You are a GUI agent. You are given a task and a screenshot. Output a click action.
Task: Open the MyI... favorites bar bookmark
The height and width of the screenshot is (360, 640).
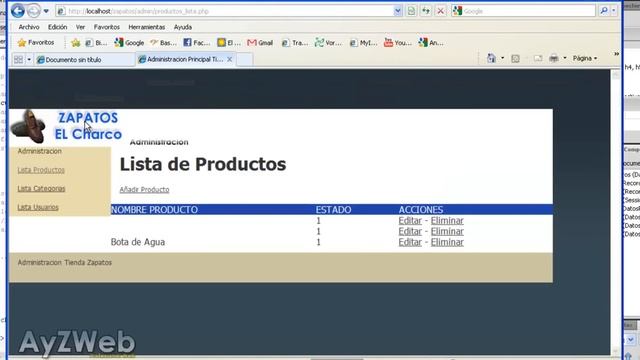click(363, 42)
